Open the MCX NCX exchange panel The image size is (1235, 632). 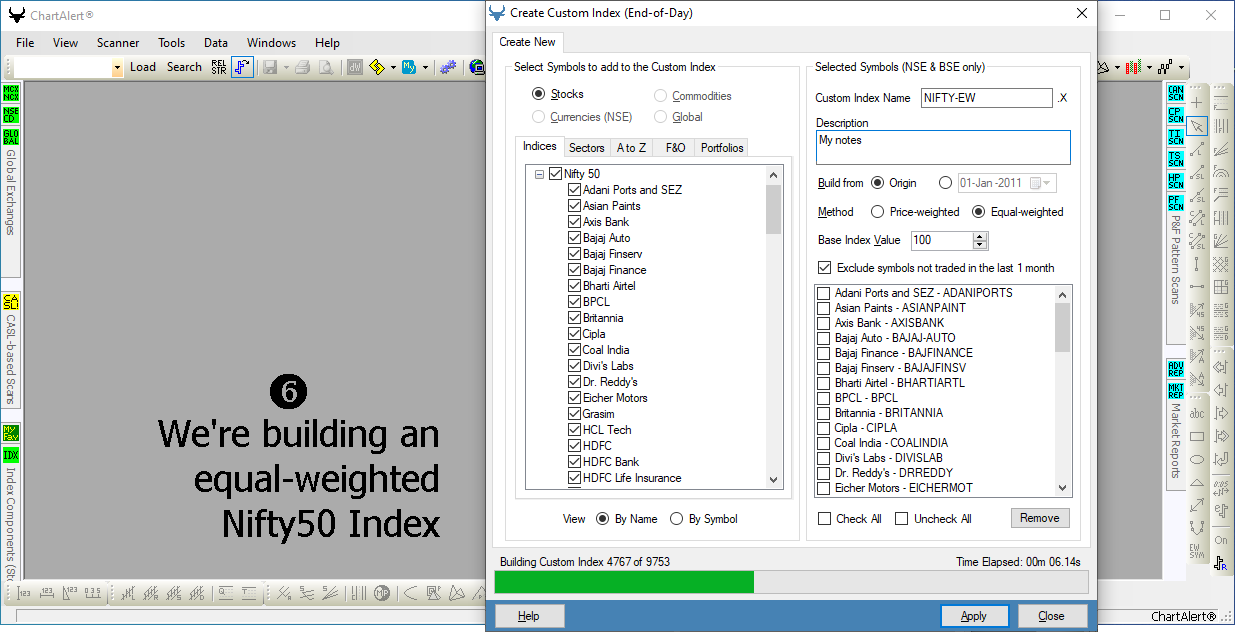click(x=11, y=93)
